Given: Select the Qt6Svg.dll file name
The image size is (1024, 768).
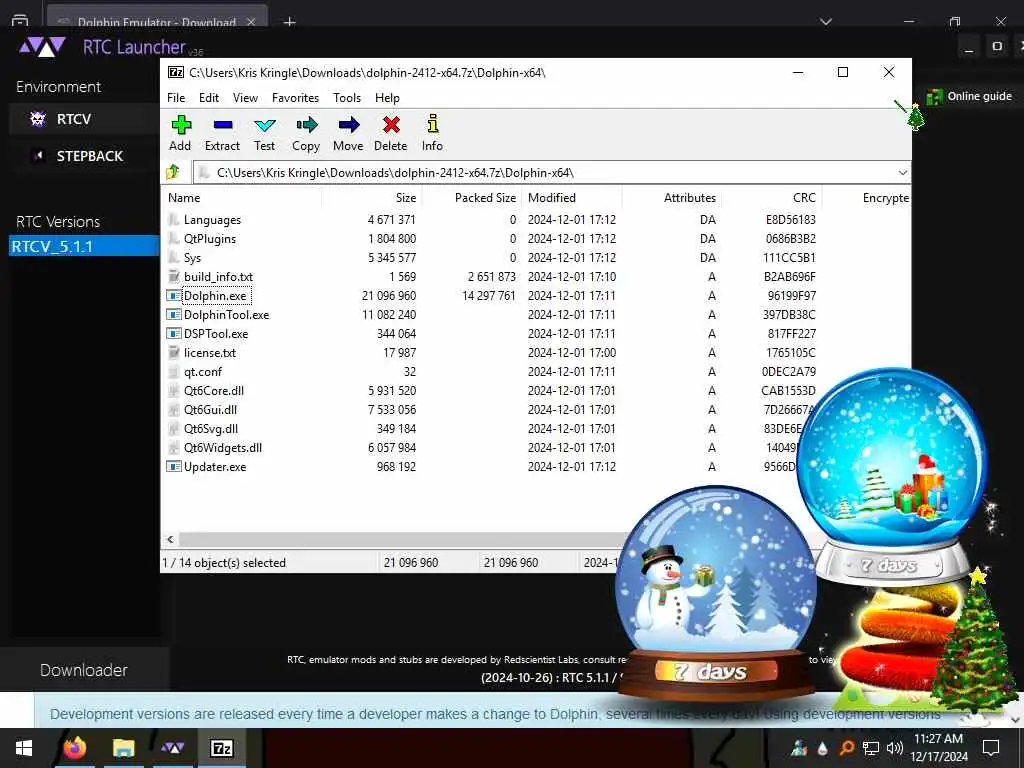Looking at the screenshot, I should [x=211, y=429].
